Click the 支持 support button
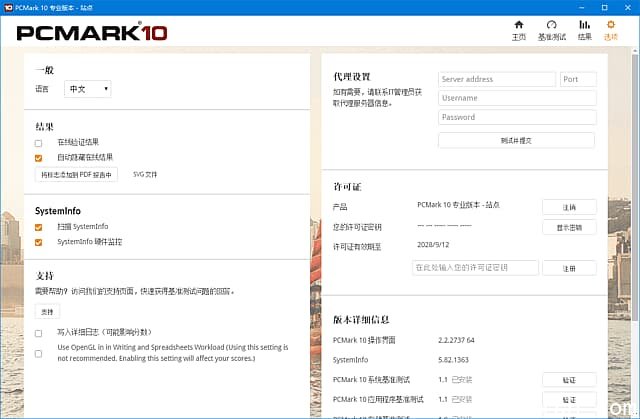640x419 pixels. click(47, 312)
